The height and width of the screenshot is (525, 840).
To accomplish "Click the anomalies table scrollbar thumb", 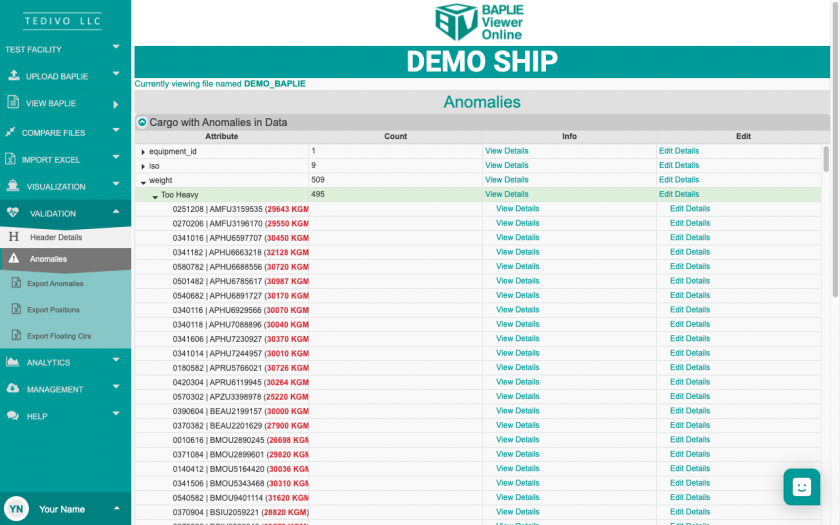I will (x=826, y=159).
